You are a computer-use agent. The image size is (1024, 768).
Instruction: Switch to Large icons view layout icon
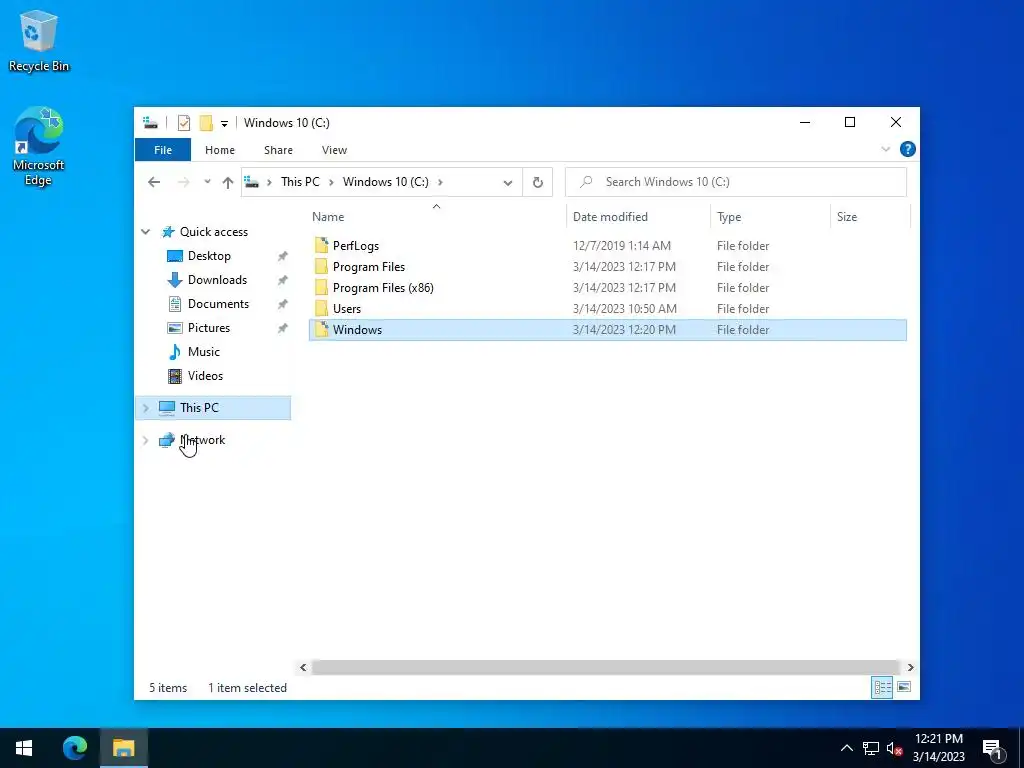(x=904, y=687)
